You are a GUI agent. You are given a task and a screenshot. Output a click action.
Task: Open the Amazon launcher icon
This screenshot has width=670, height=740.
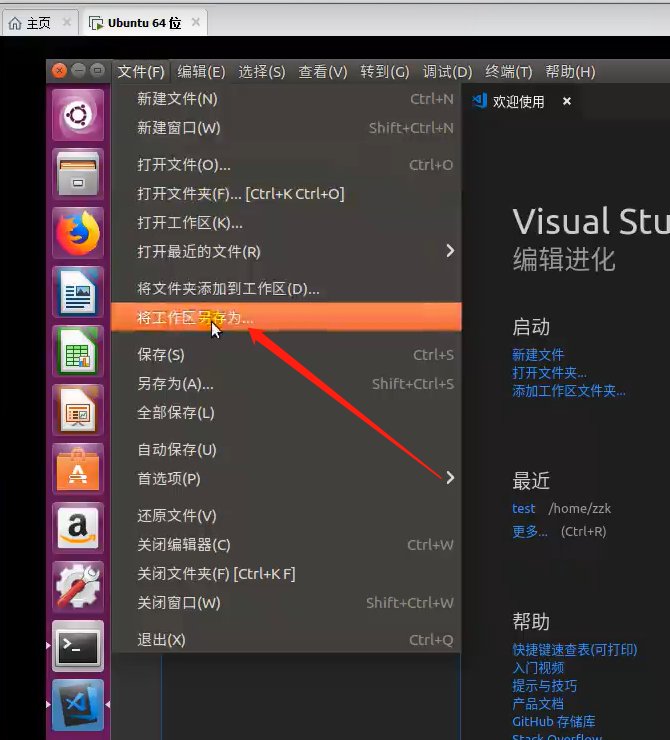78,528
